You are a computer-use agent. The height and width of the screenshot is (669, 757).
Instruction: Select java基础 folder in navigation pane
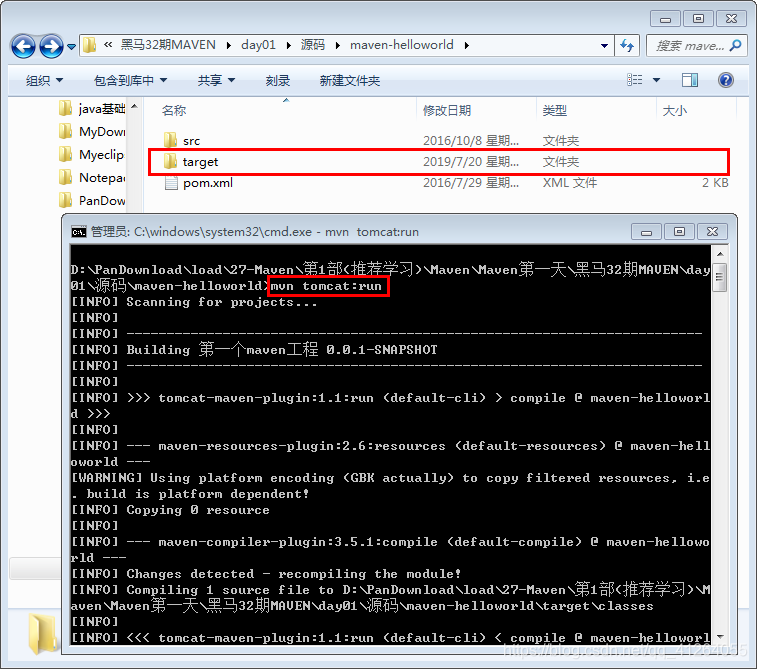tap(92, 109)
